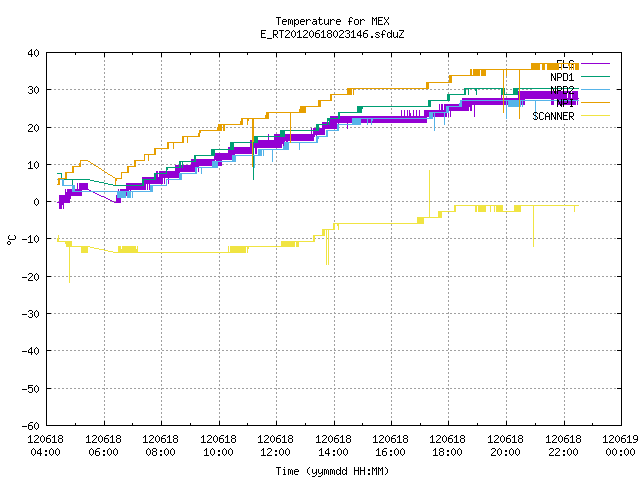Click the y-axis label -20
This screenshot has width=640, height=480.
coord(31,277)
